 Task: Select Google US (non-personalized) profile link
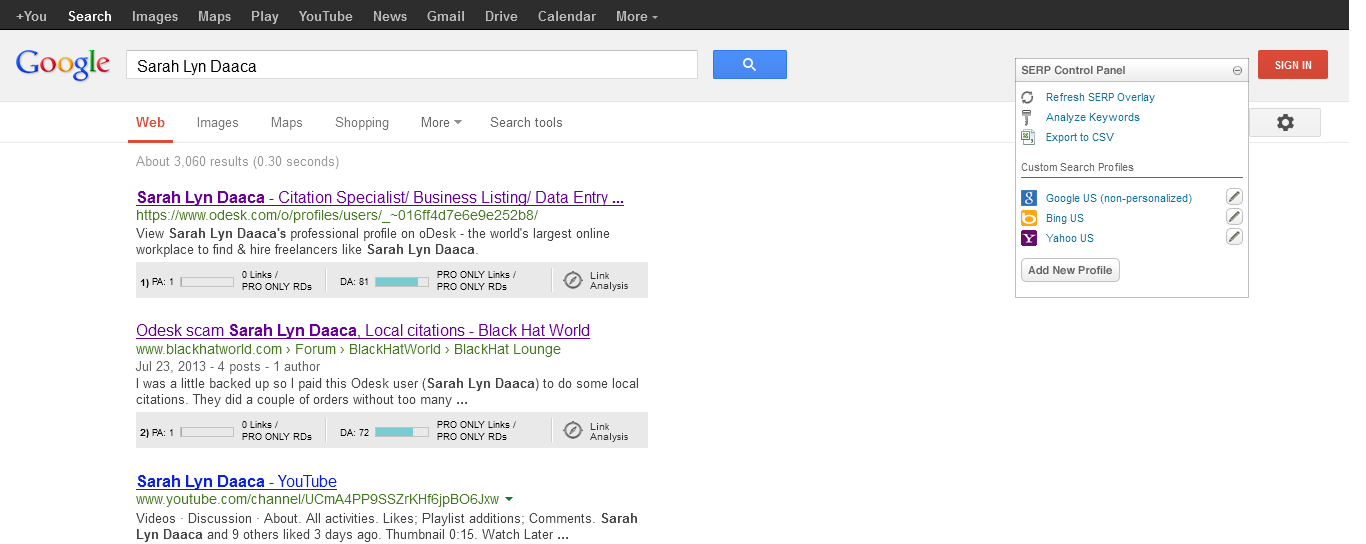[x=1119, y=198]
